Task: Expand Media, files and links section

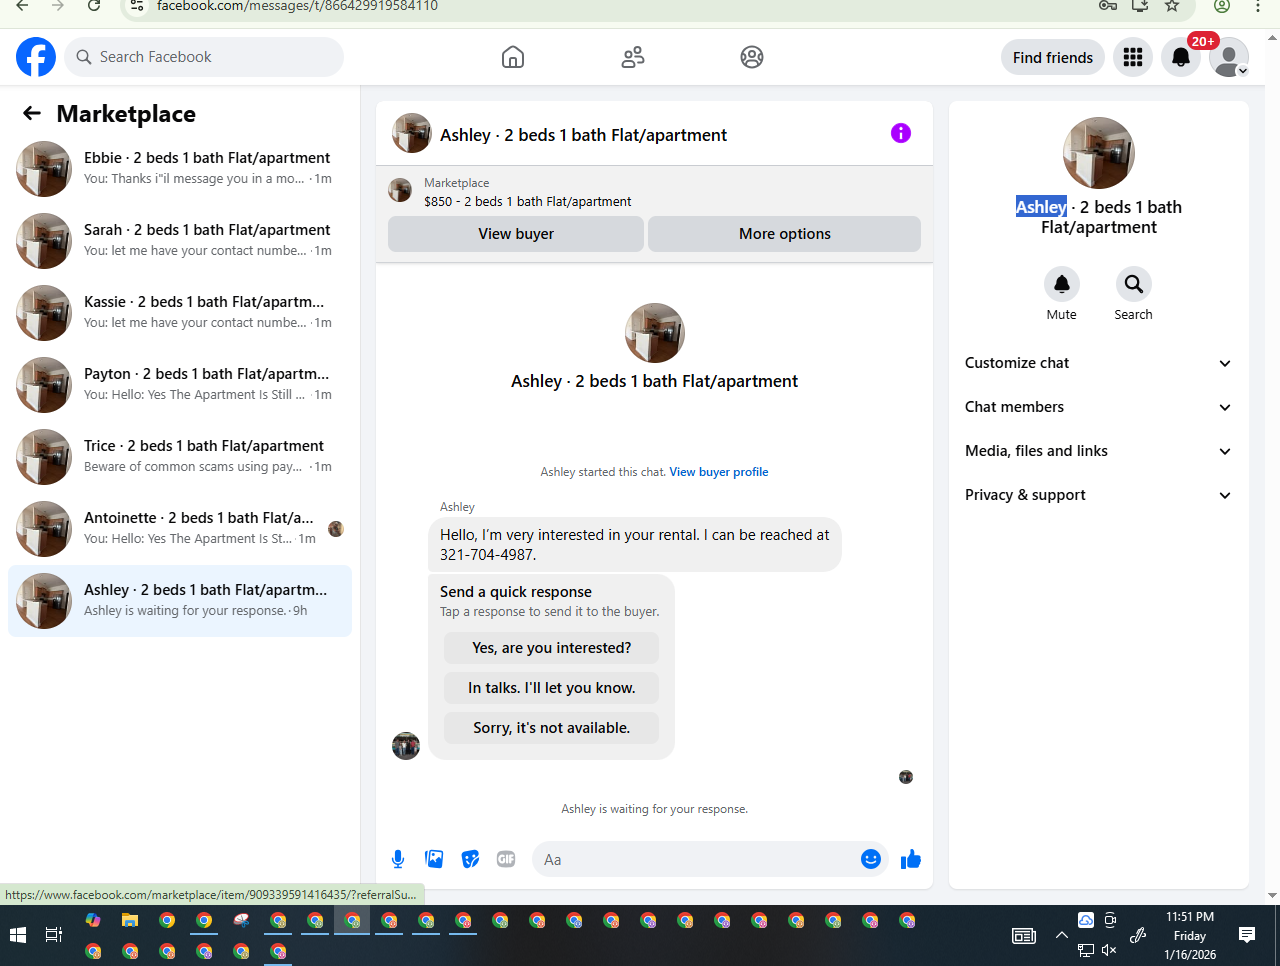Action: click(1098, 451)
